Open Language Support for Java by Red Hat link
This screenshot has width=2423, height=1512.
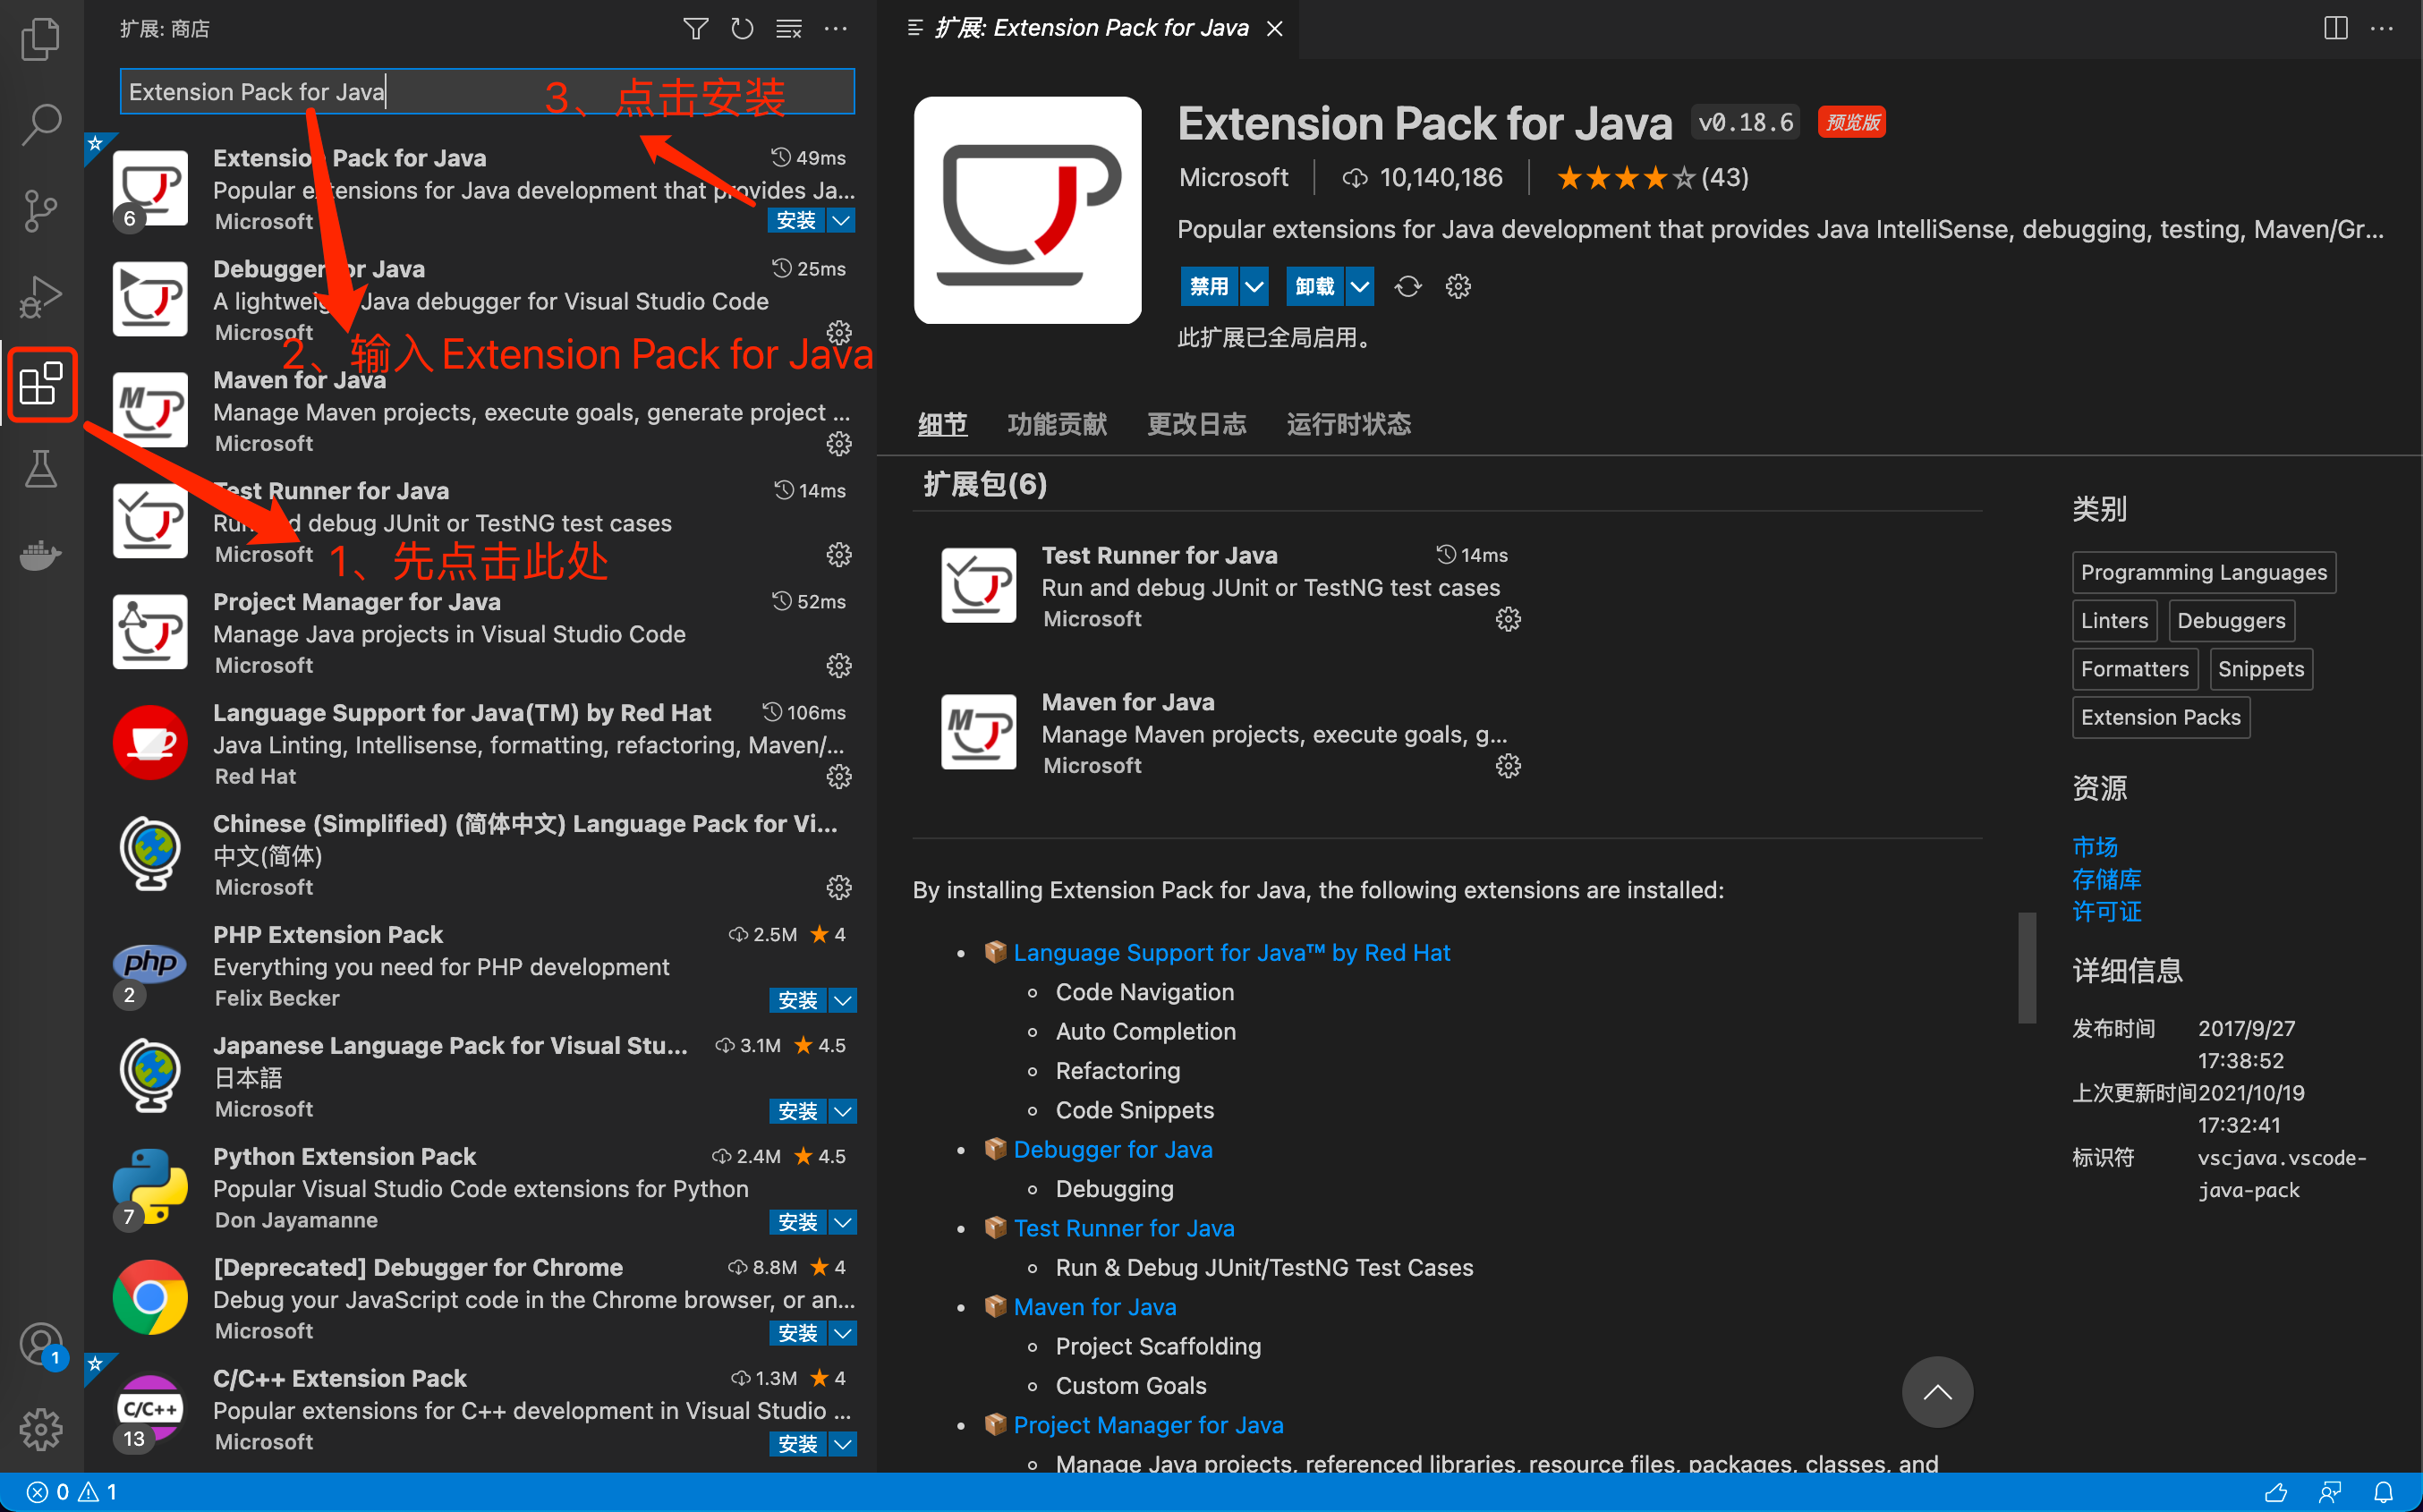(x=1231, y=952)
